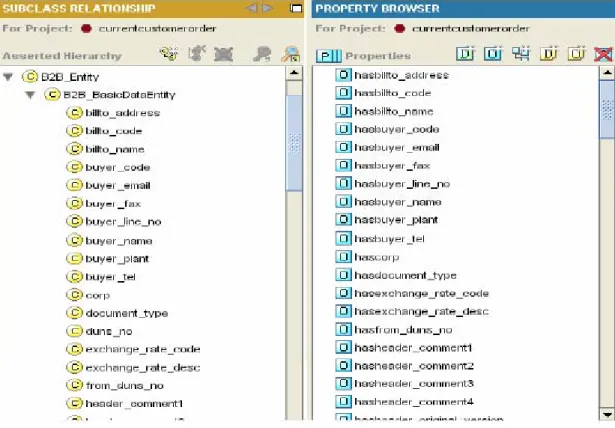Click the property list scrollbar down arrow

point(607,414)
